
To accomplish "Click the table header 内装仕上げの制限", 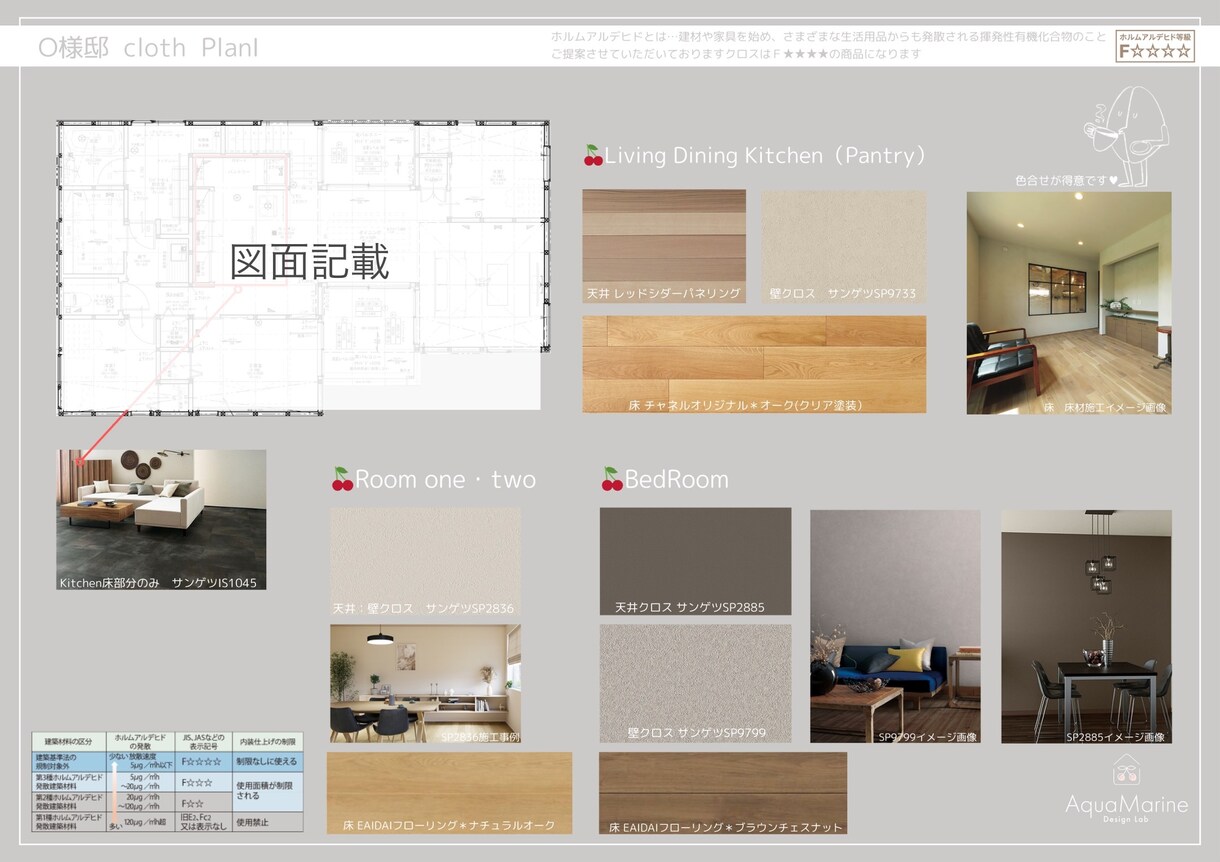I will (267, 742).
